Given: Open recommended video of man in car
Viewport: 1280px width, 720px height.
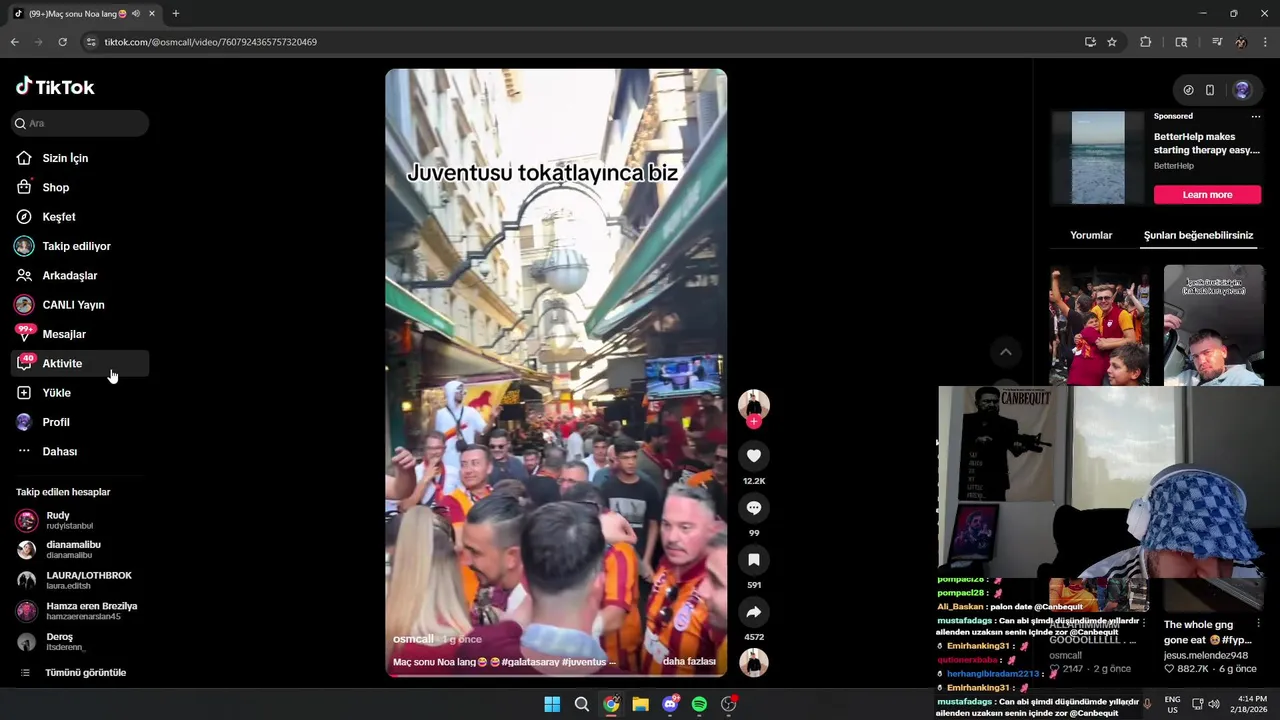Looking at the screenshot, I should (1213, 325).
